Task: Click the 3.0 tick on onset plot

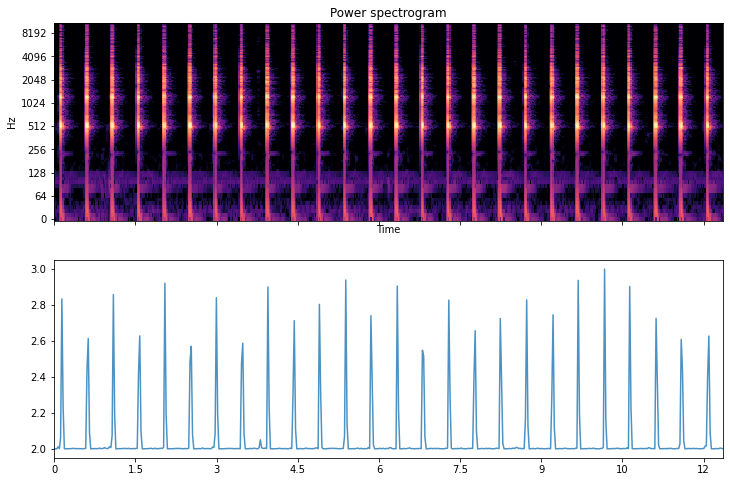Action: 38,270
